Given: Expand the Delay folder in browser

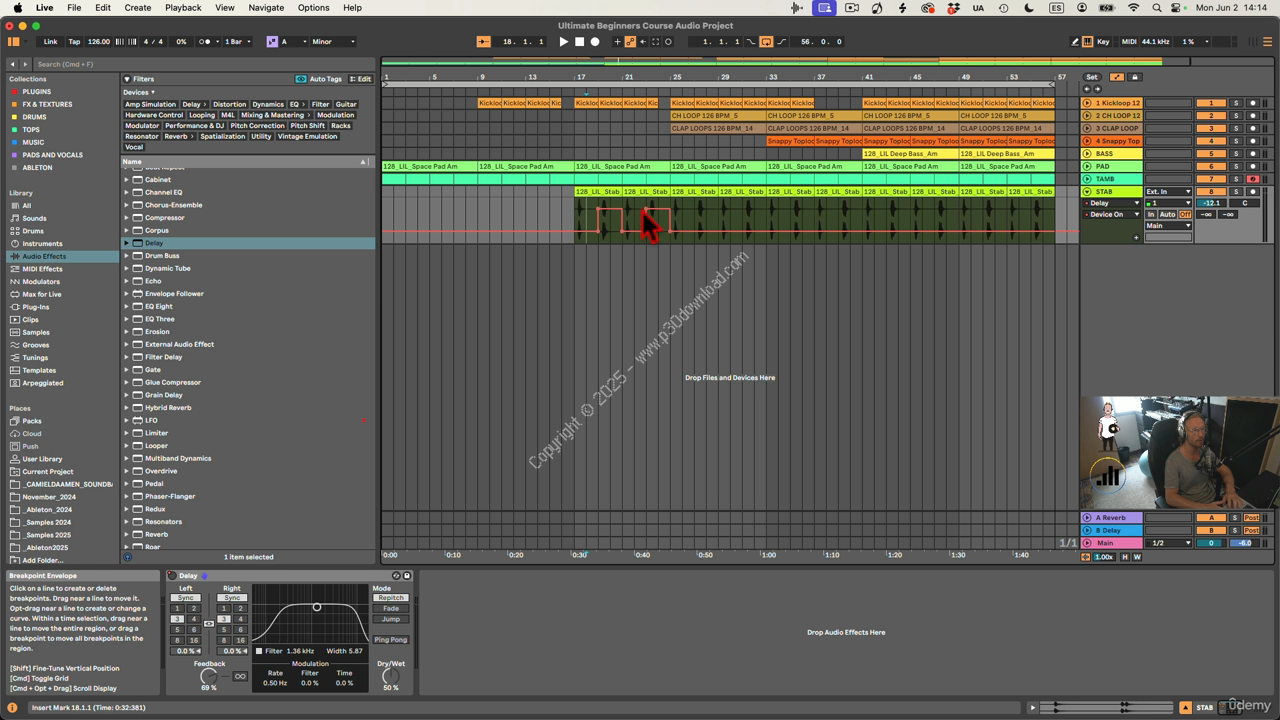Looking at the screenshot, I should click(x=127, y=243).
